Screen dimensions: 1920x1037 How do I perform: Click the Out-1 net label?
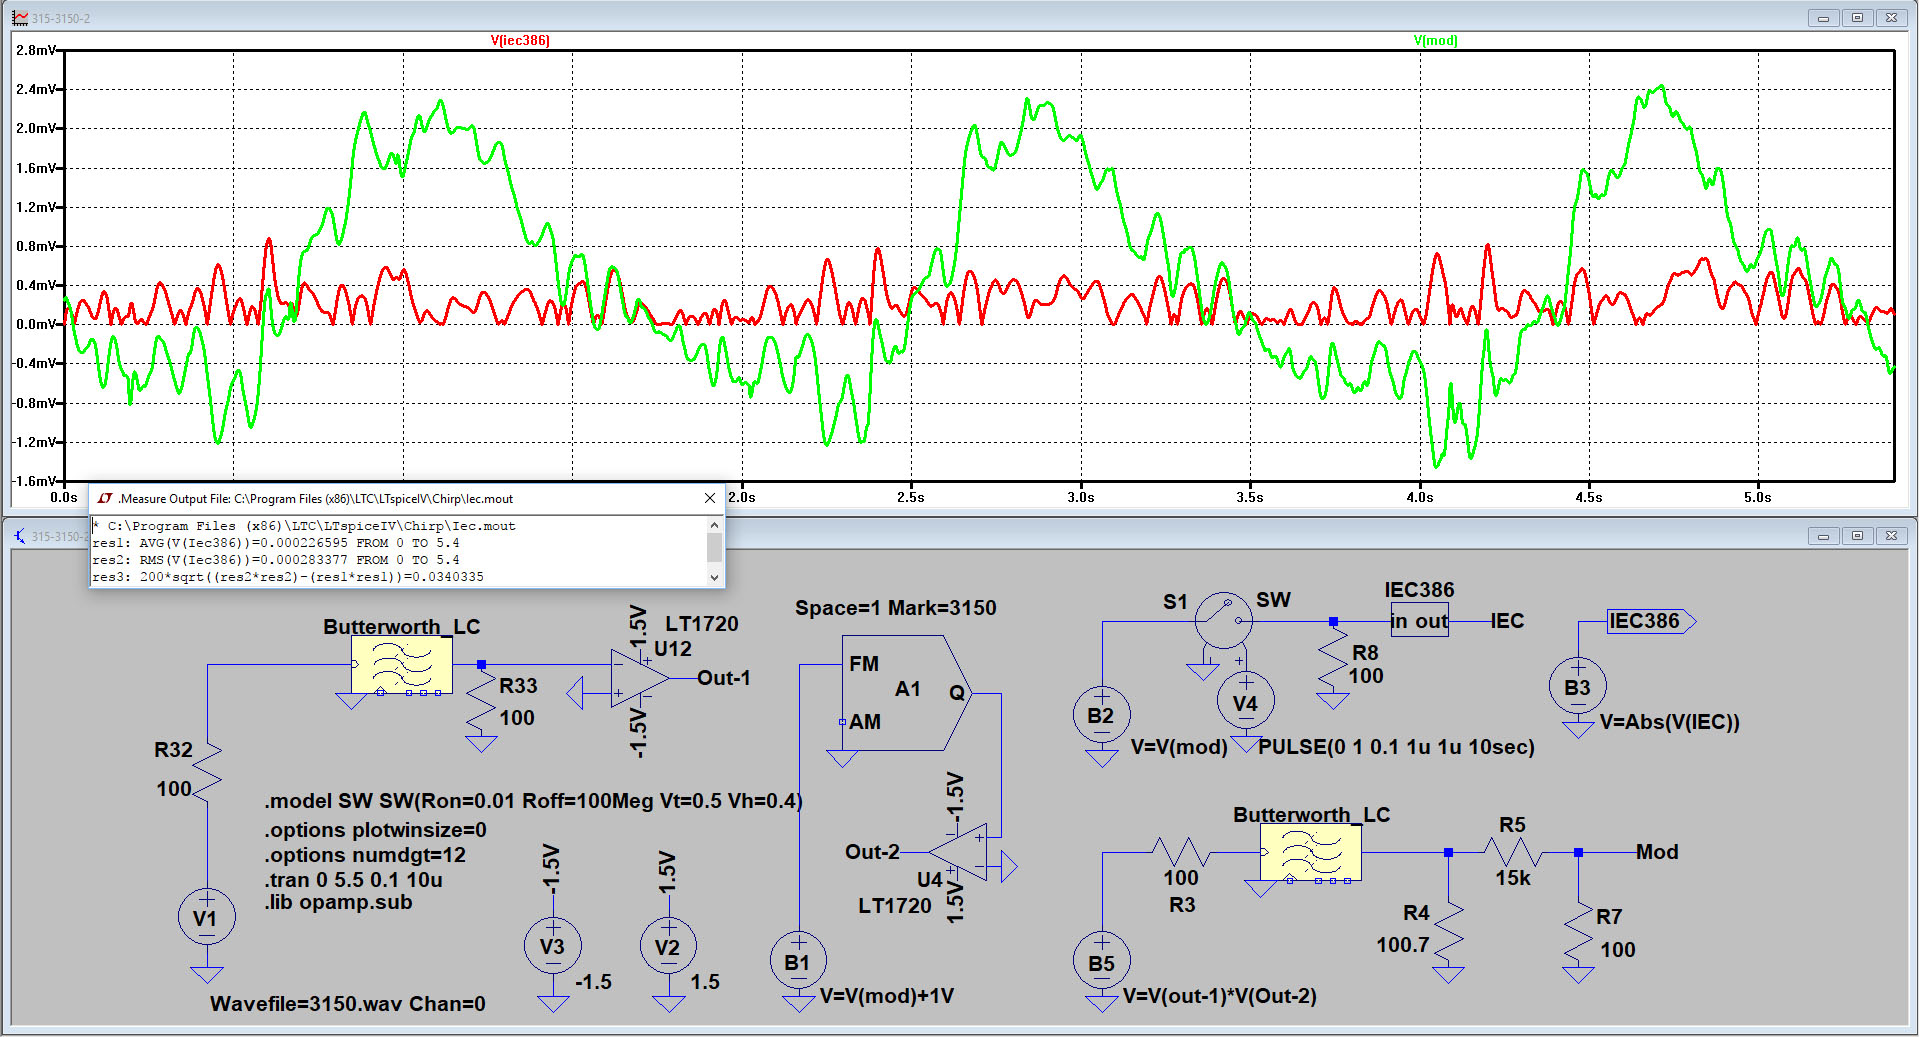click(724, 678)
